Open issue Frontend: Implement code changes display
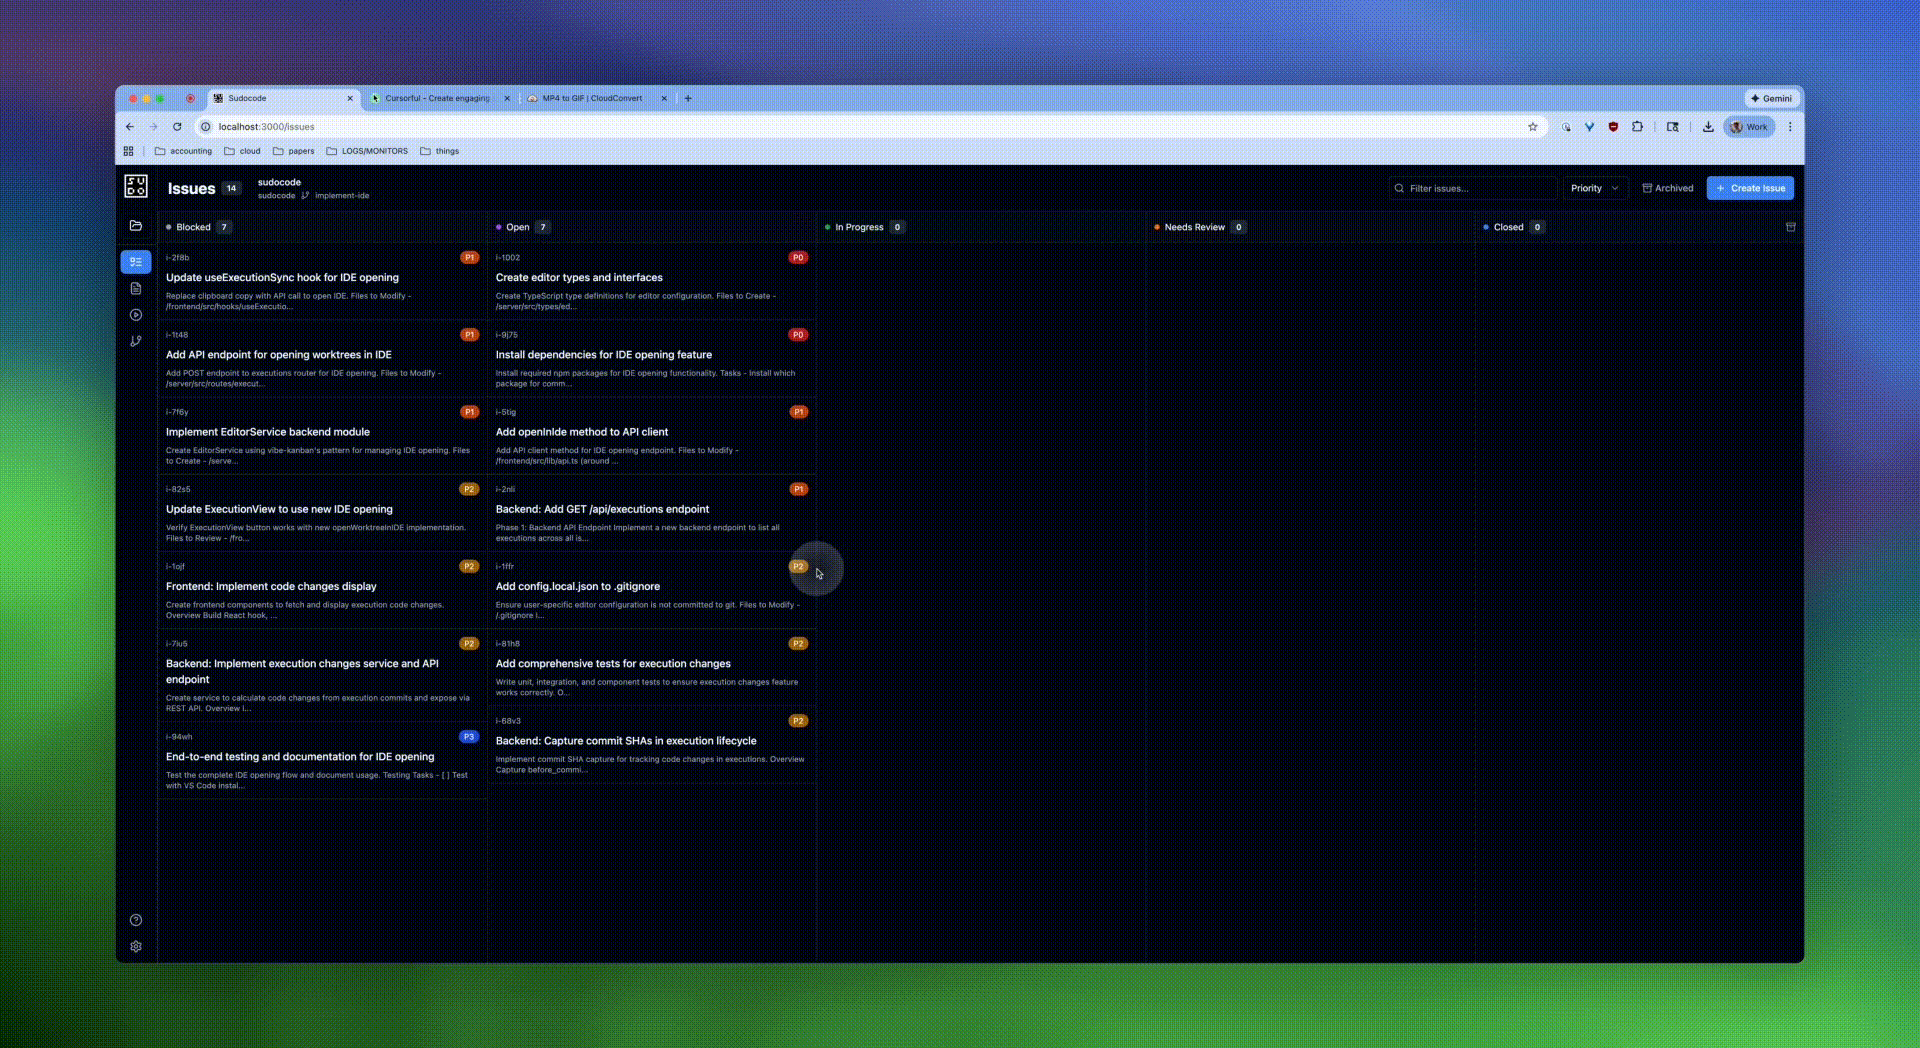Image resolution: width=1920 pixels, height=1048 pixels. (322, 589)
